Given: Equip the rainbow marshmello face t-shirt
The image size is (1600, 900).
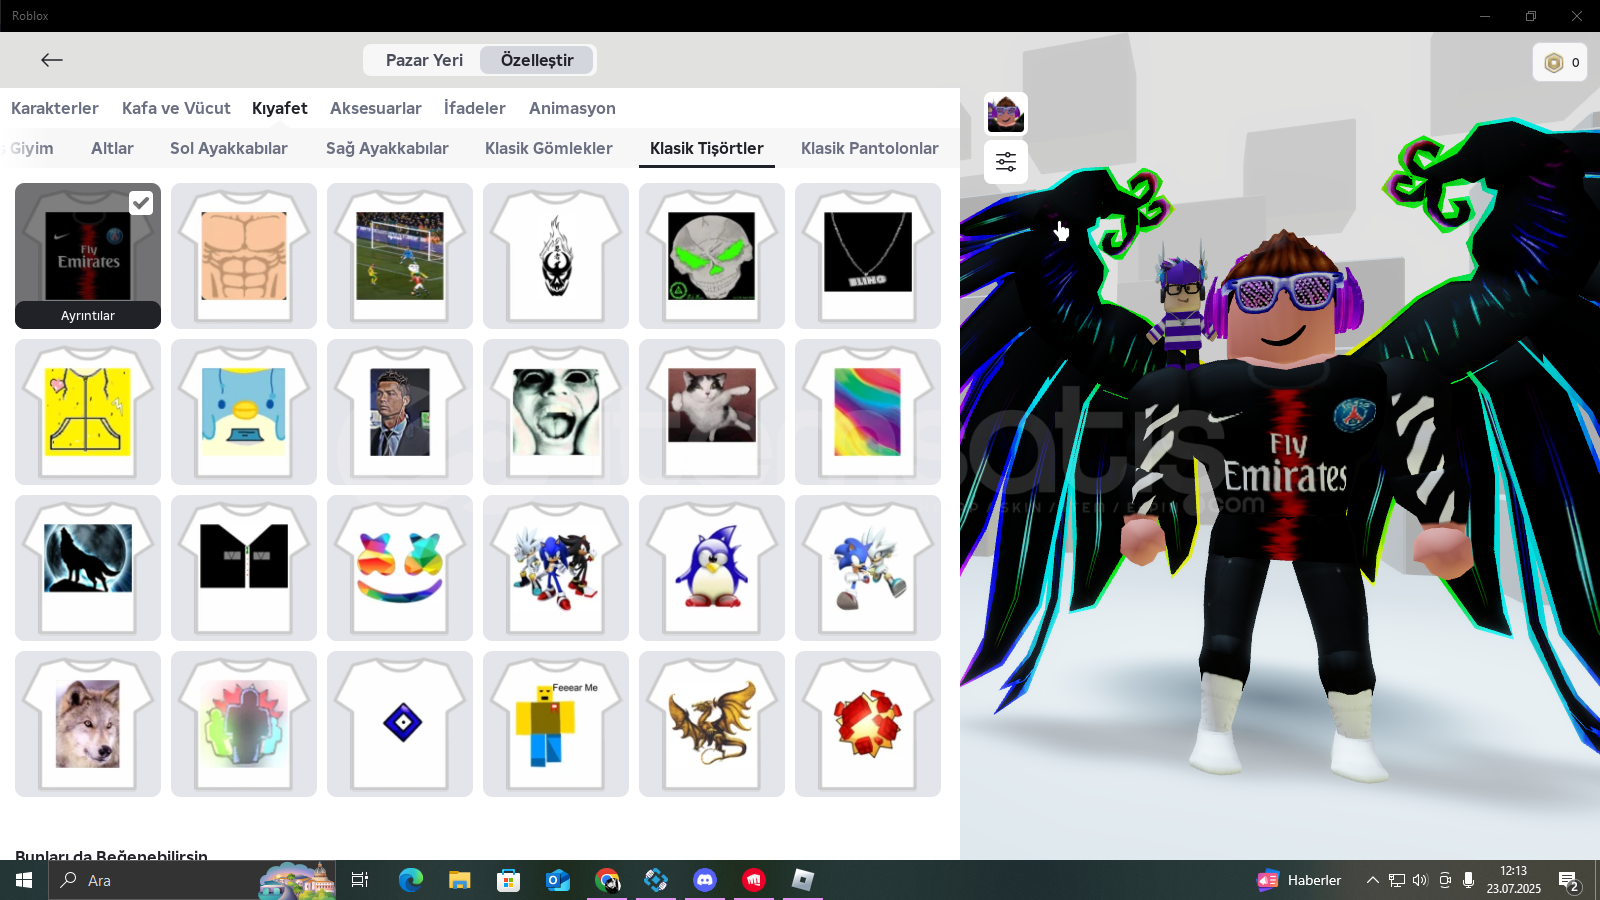Looking at the screenshot, I should click(x=400, y=568).
